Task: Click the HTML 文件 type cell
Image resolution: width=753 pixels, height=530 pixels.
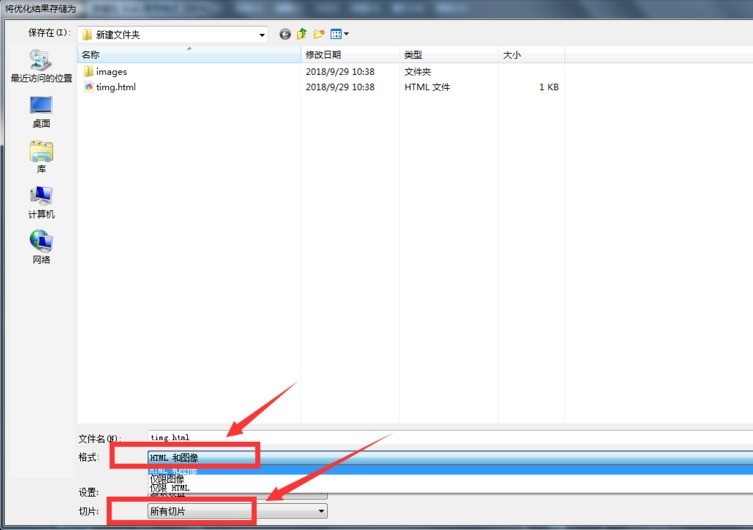Action: (427, 87)
